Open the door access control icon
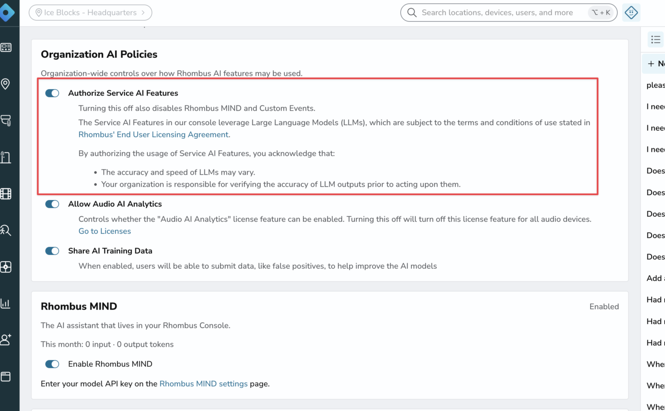Screen dimensions: 665x411 (x=6, y=157)
